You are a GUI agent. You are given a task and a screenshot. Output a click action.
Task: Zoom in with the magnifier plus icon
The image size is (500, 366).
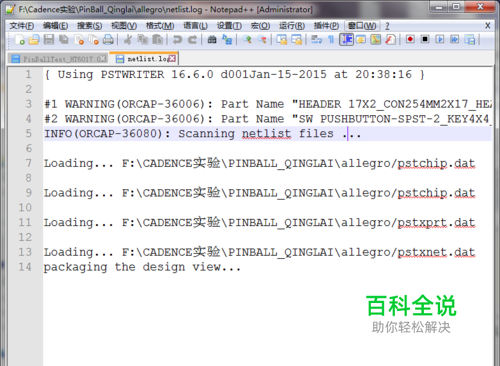247,40
